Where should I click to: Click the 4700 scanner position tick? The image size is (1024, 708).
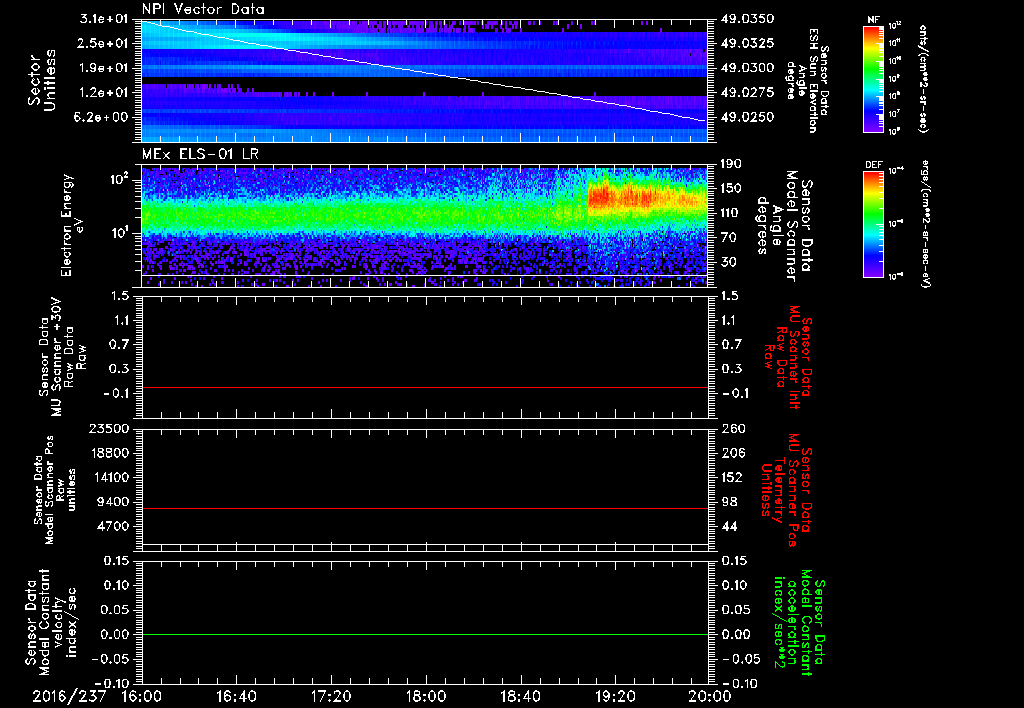pyautogui.click(x=113, y=526)
